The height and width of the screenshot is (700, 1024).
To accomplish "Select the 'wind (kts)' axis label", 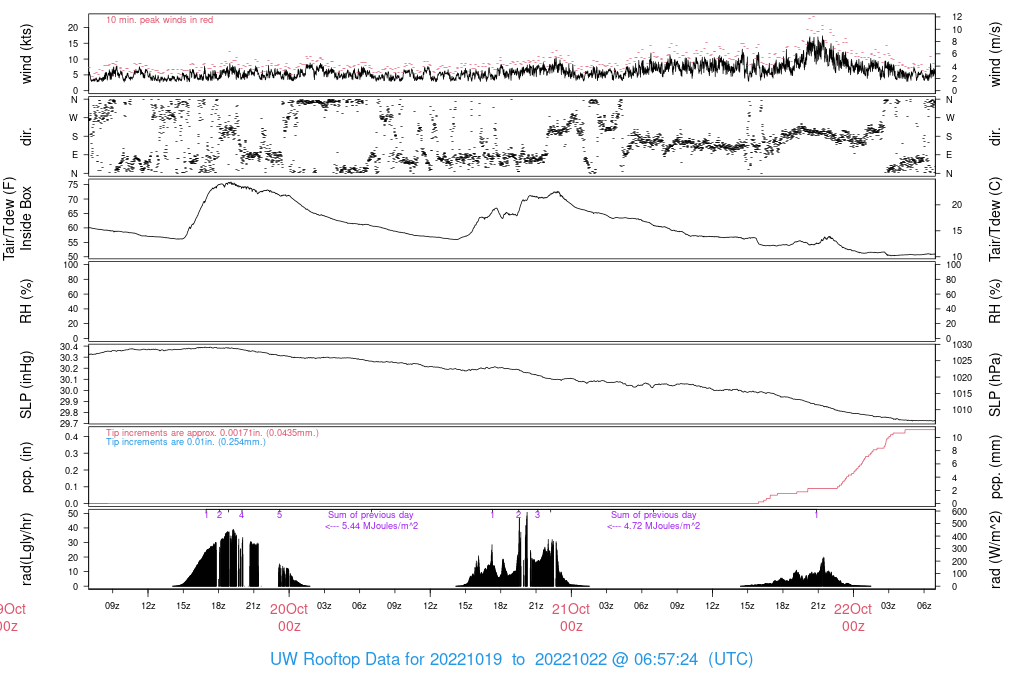I will pos(26,54).
